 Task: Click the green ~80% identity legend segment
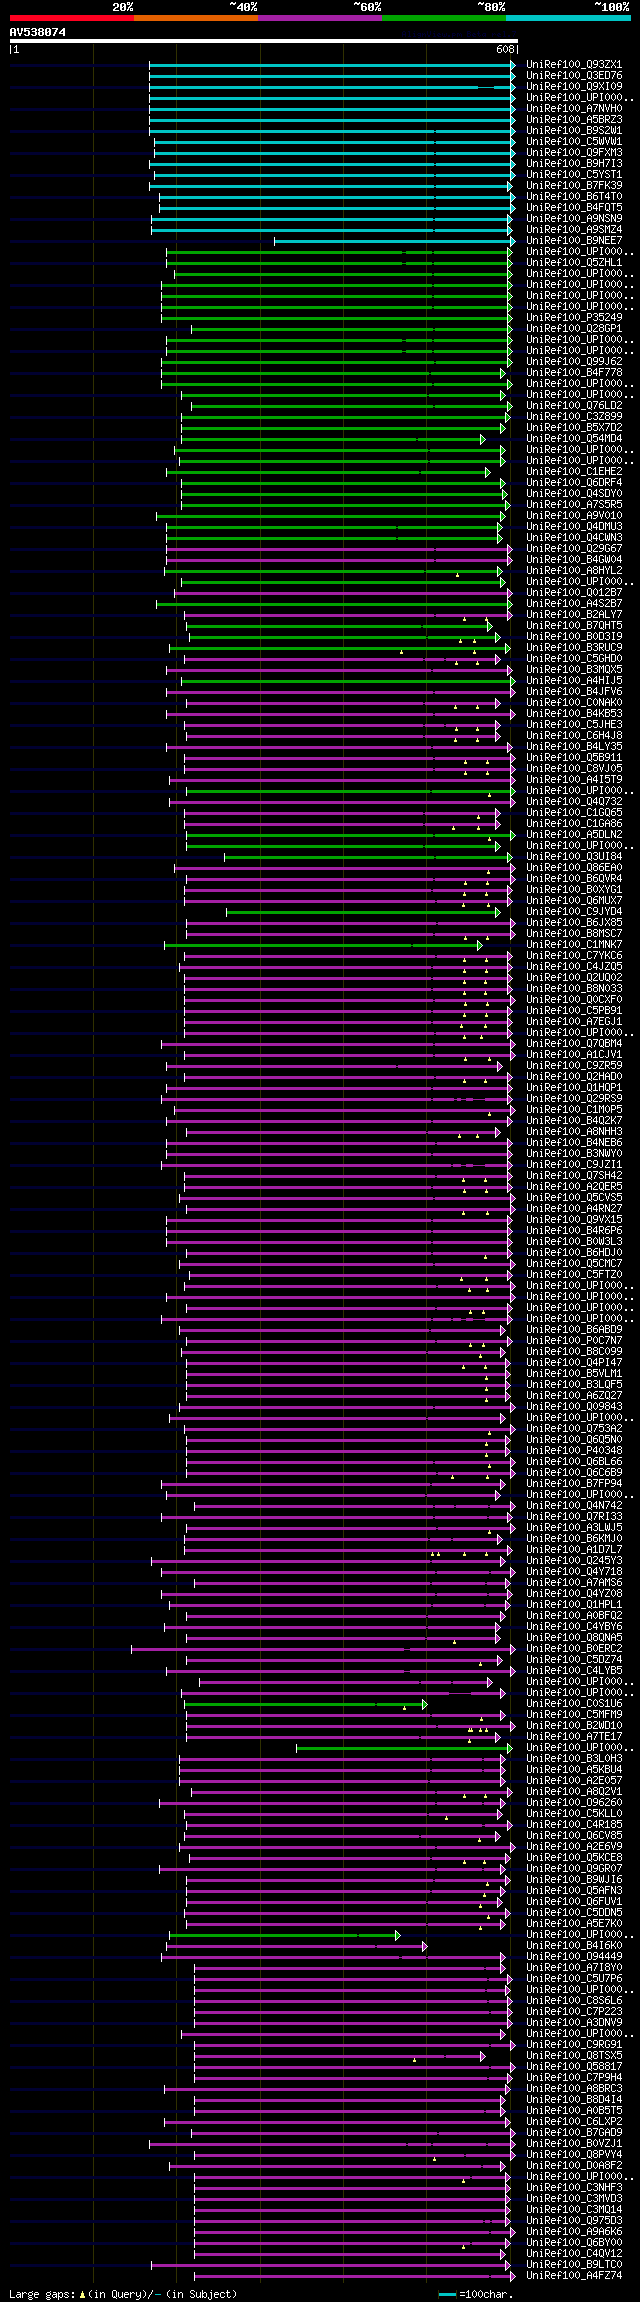[444, 18]
